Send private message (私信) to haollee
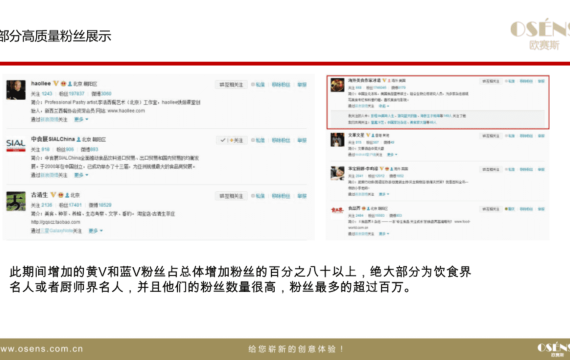Screen dimensions: 570x360 pos(258,85)
